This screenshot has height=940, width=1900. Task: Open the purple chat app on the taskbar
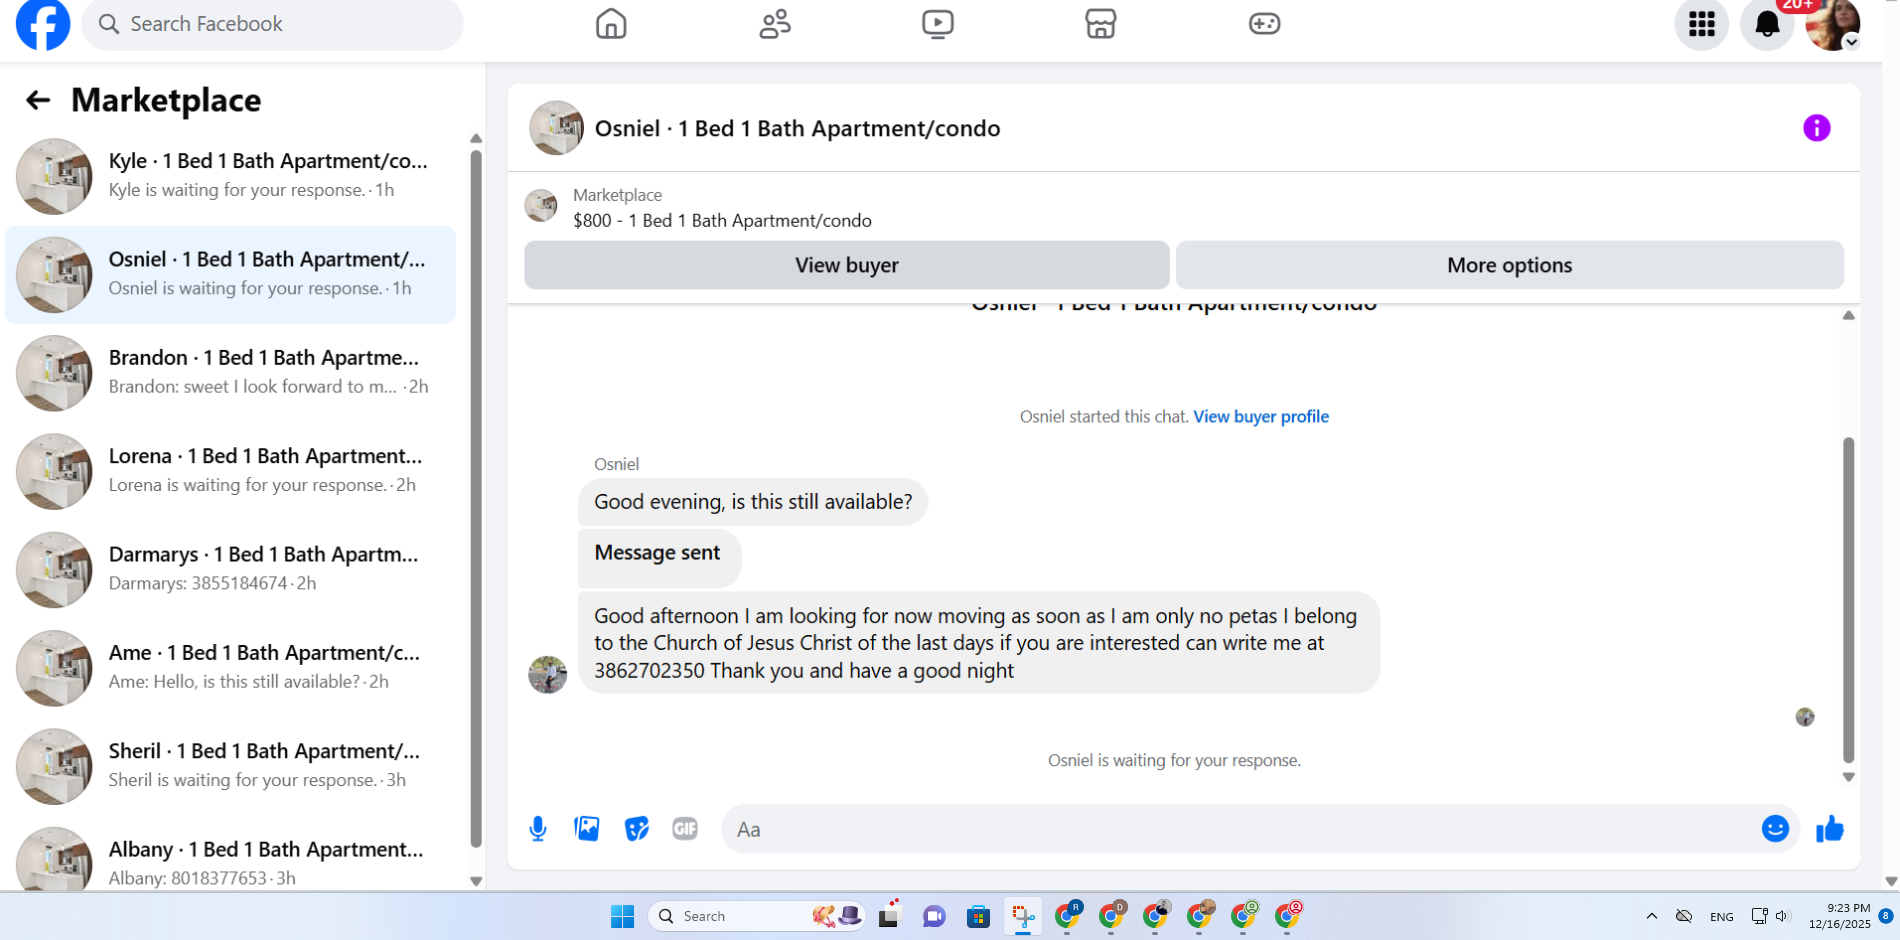934,916
